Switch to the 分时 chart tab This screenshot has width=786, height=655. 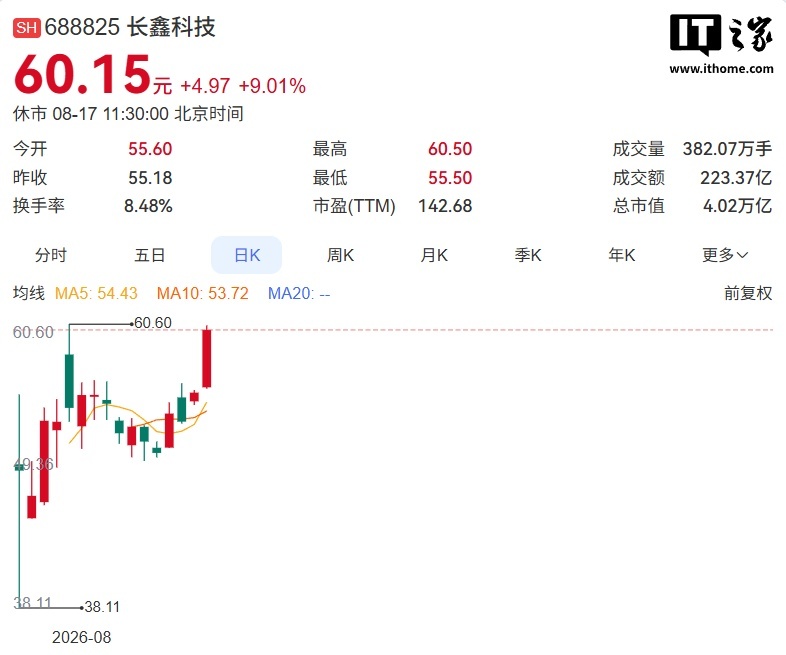click(51, 255)
